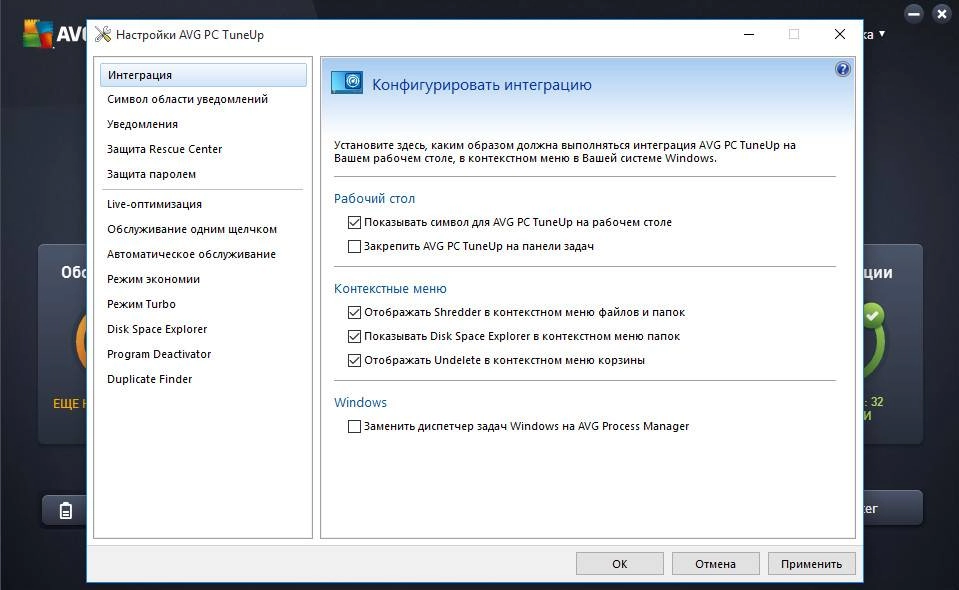The height and width of the screenshot is (590, 959).
Task: Click the AVG logo in the background window
Action: point(38,34)
